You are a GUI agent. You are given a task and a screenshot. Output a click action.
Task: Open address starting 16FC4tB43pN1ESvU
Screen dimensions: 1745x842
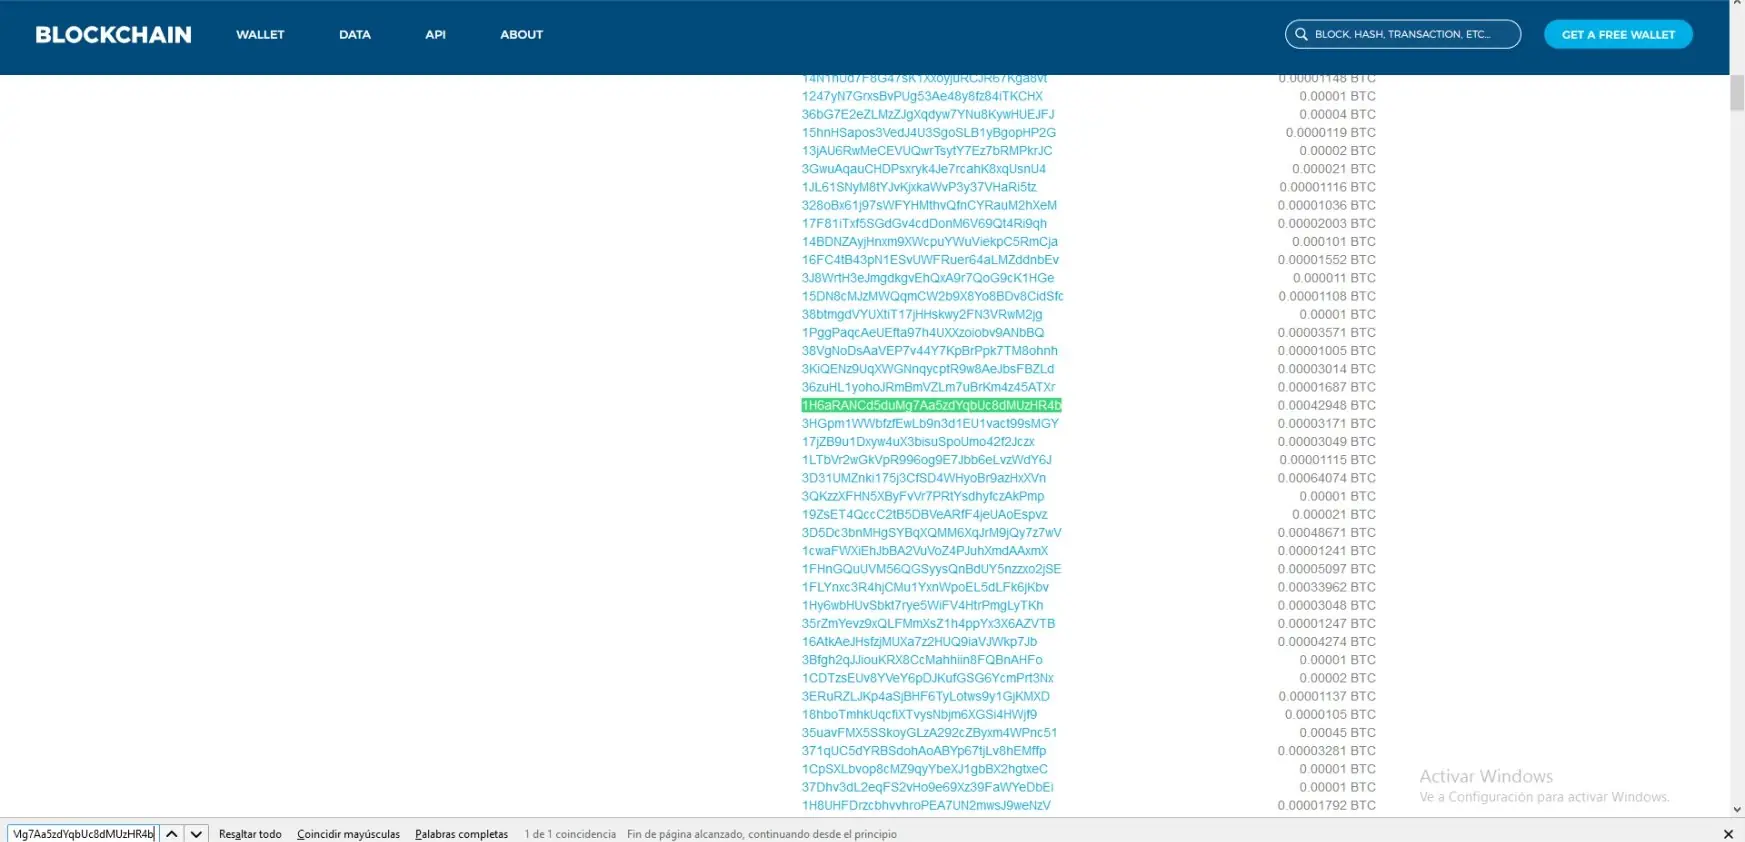pos(930,259)
